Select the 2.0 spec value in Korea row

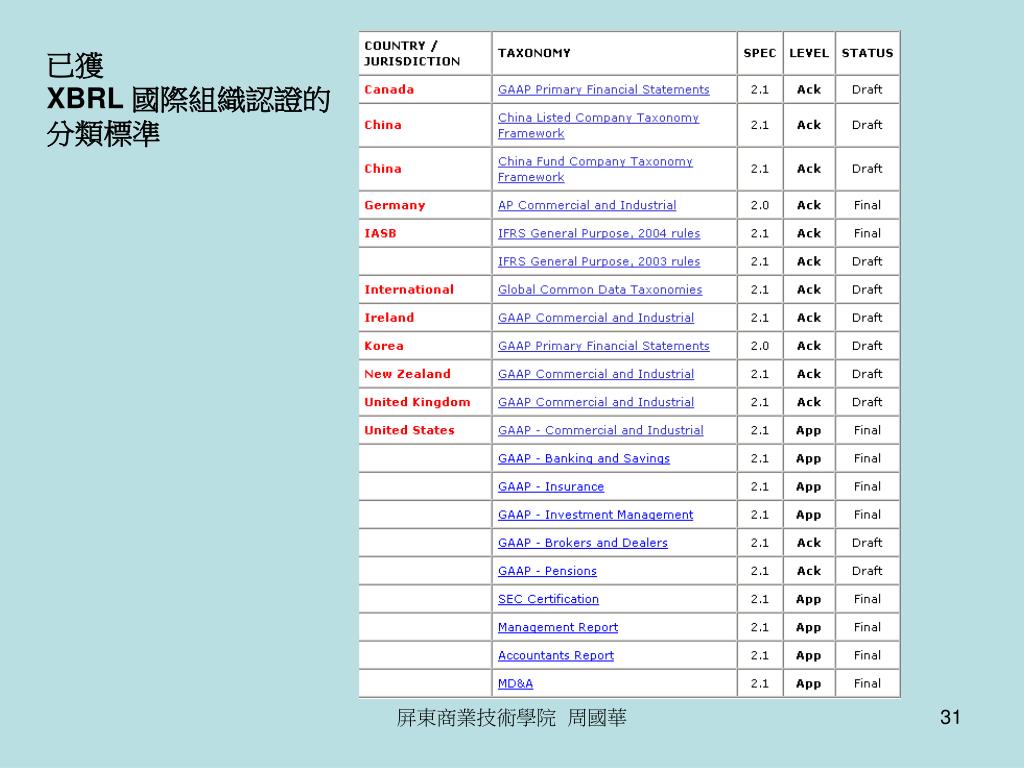[x=760, y=345]
